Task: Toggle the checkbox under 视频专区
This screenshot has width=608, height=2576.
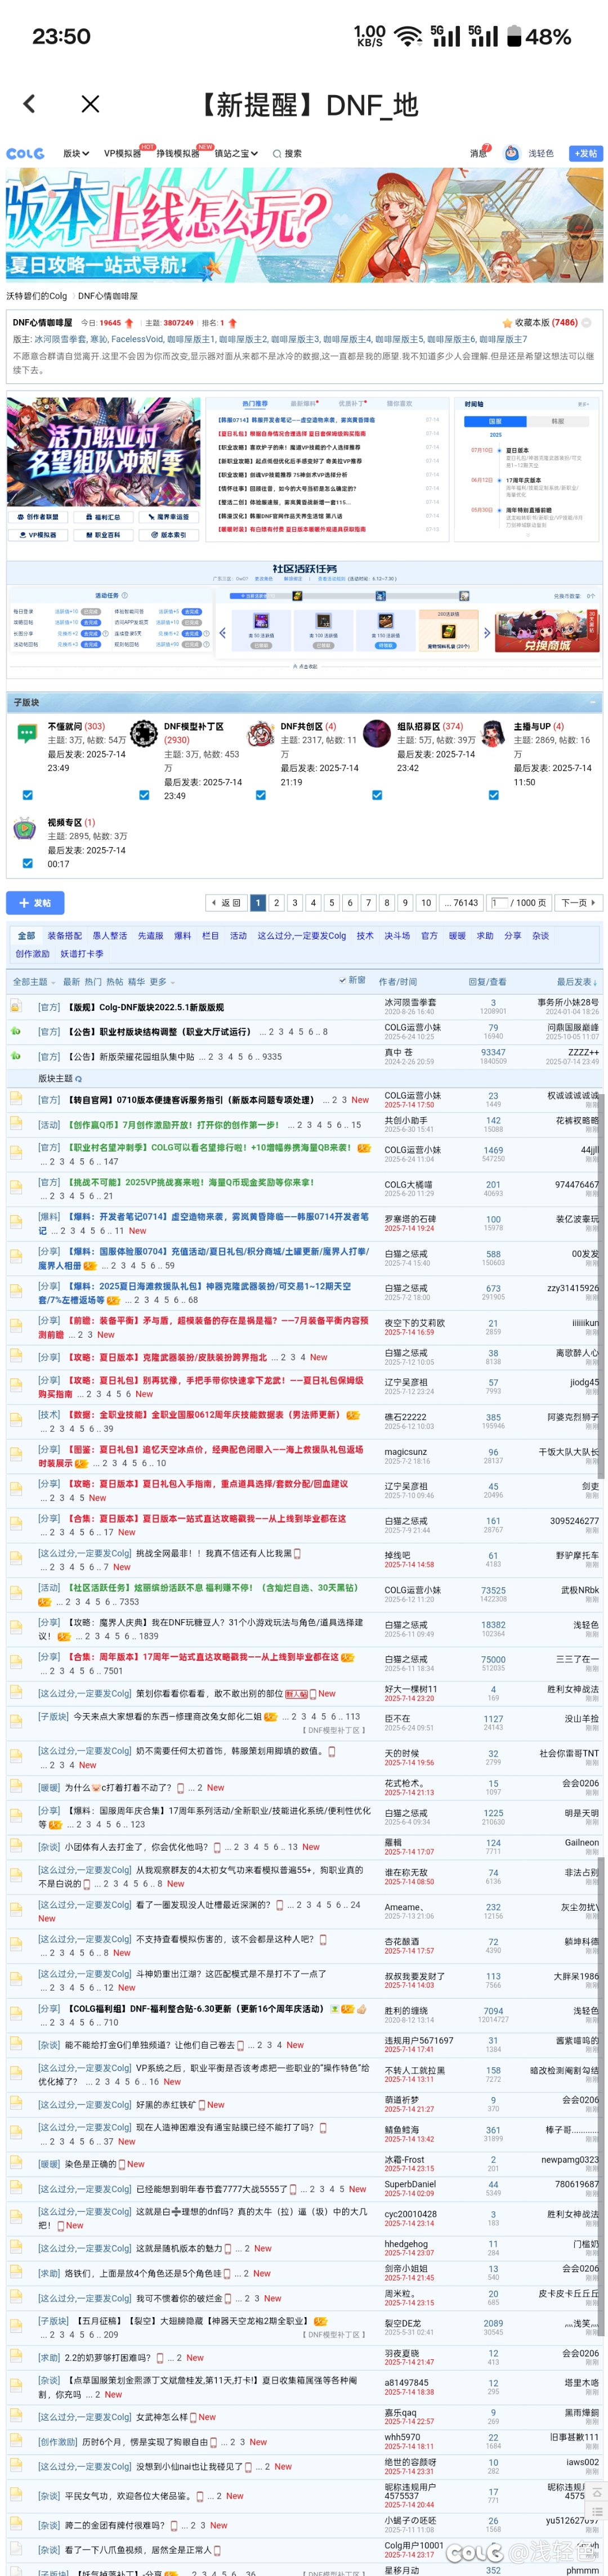Action: (x=27, y=864)
